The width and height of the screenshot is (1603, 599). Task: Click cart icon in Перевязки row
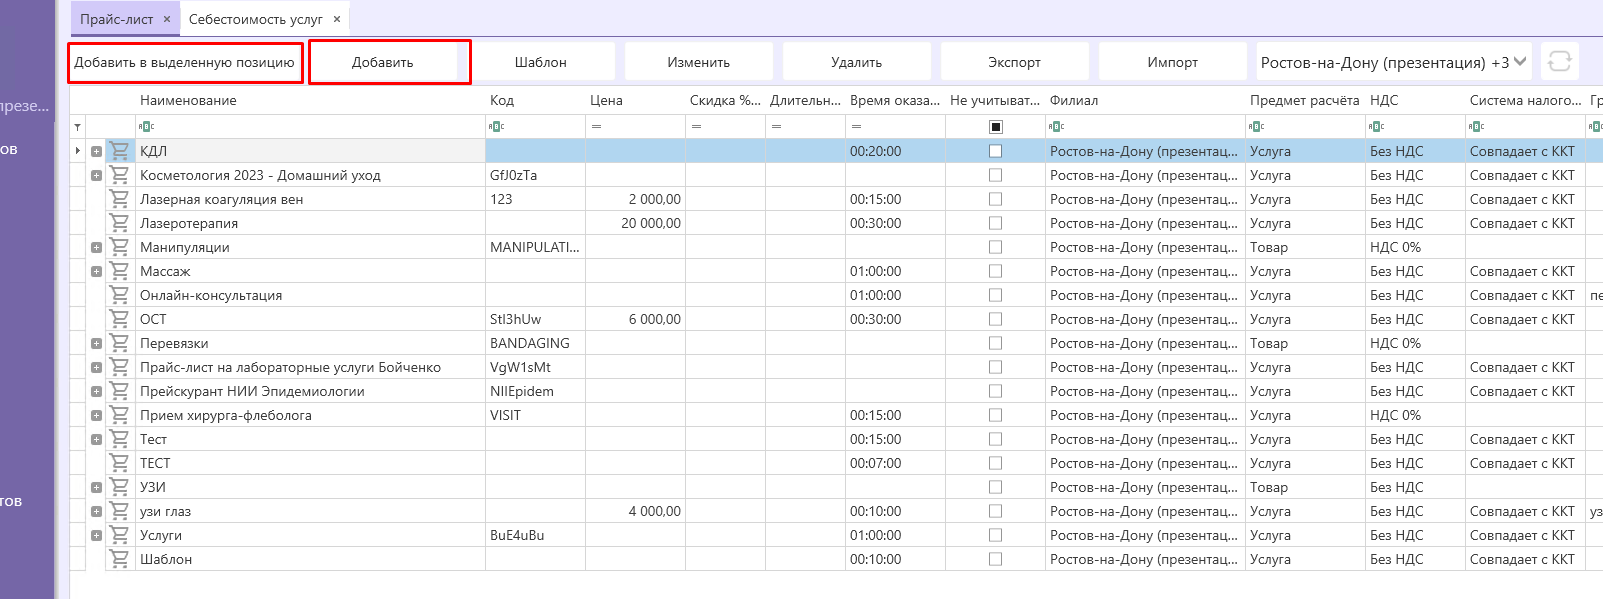(x=120, y=343)
